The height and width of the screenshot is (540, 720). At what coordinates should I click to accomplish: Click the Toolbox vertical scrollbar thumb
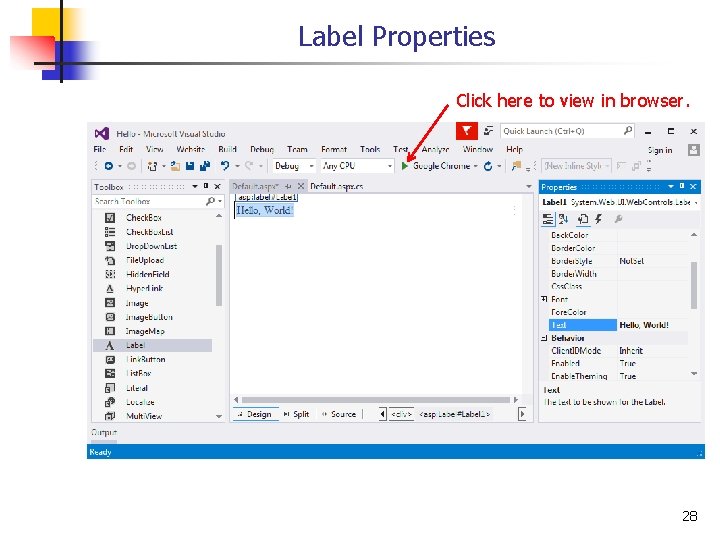coord(219,275)
